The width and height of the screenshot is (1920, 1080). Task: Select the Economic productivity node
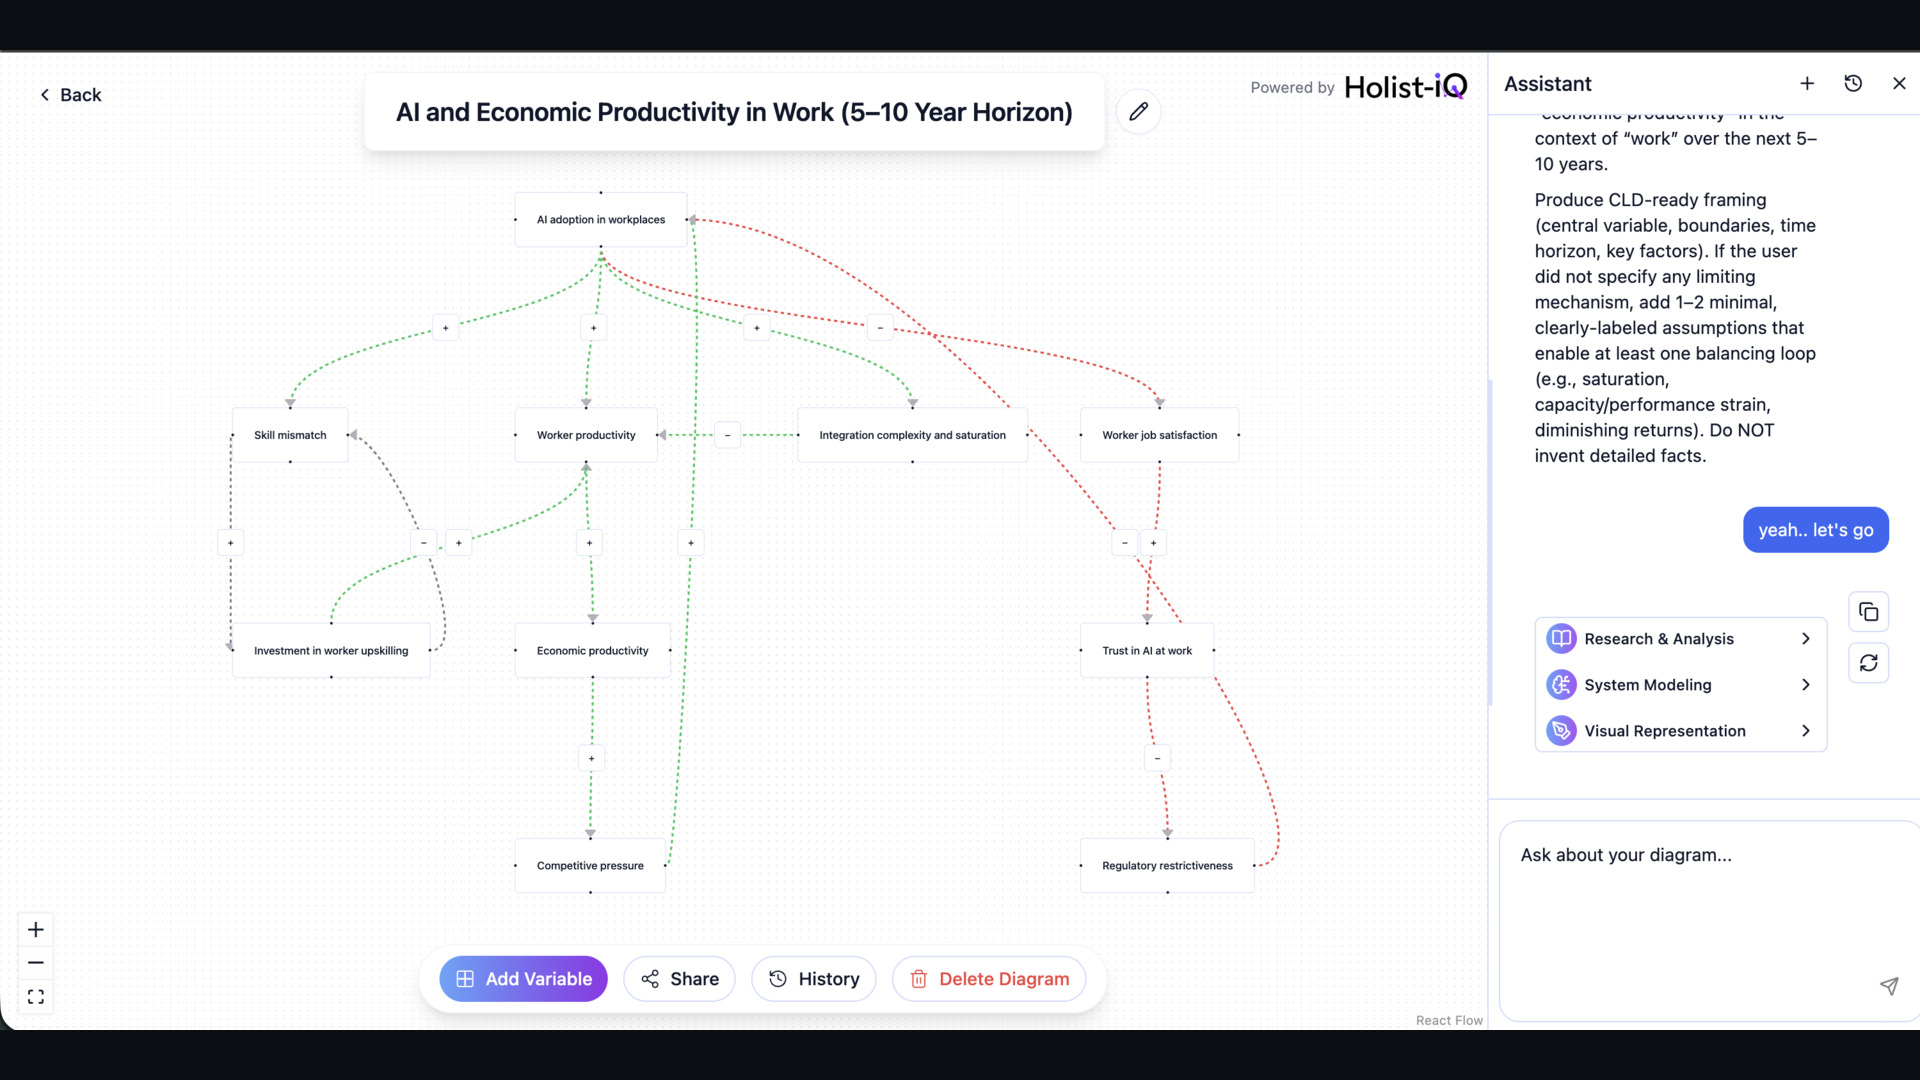(592, 651)
